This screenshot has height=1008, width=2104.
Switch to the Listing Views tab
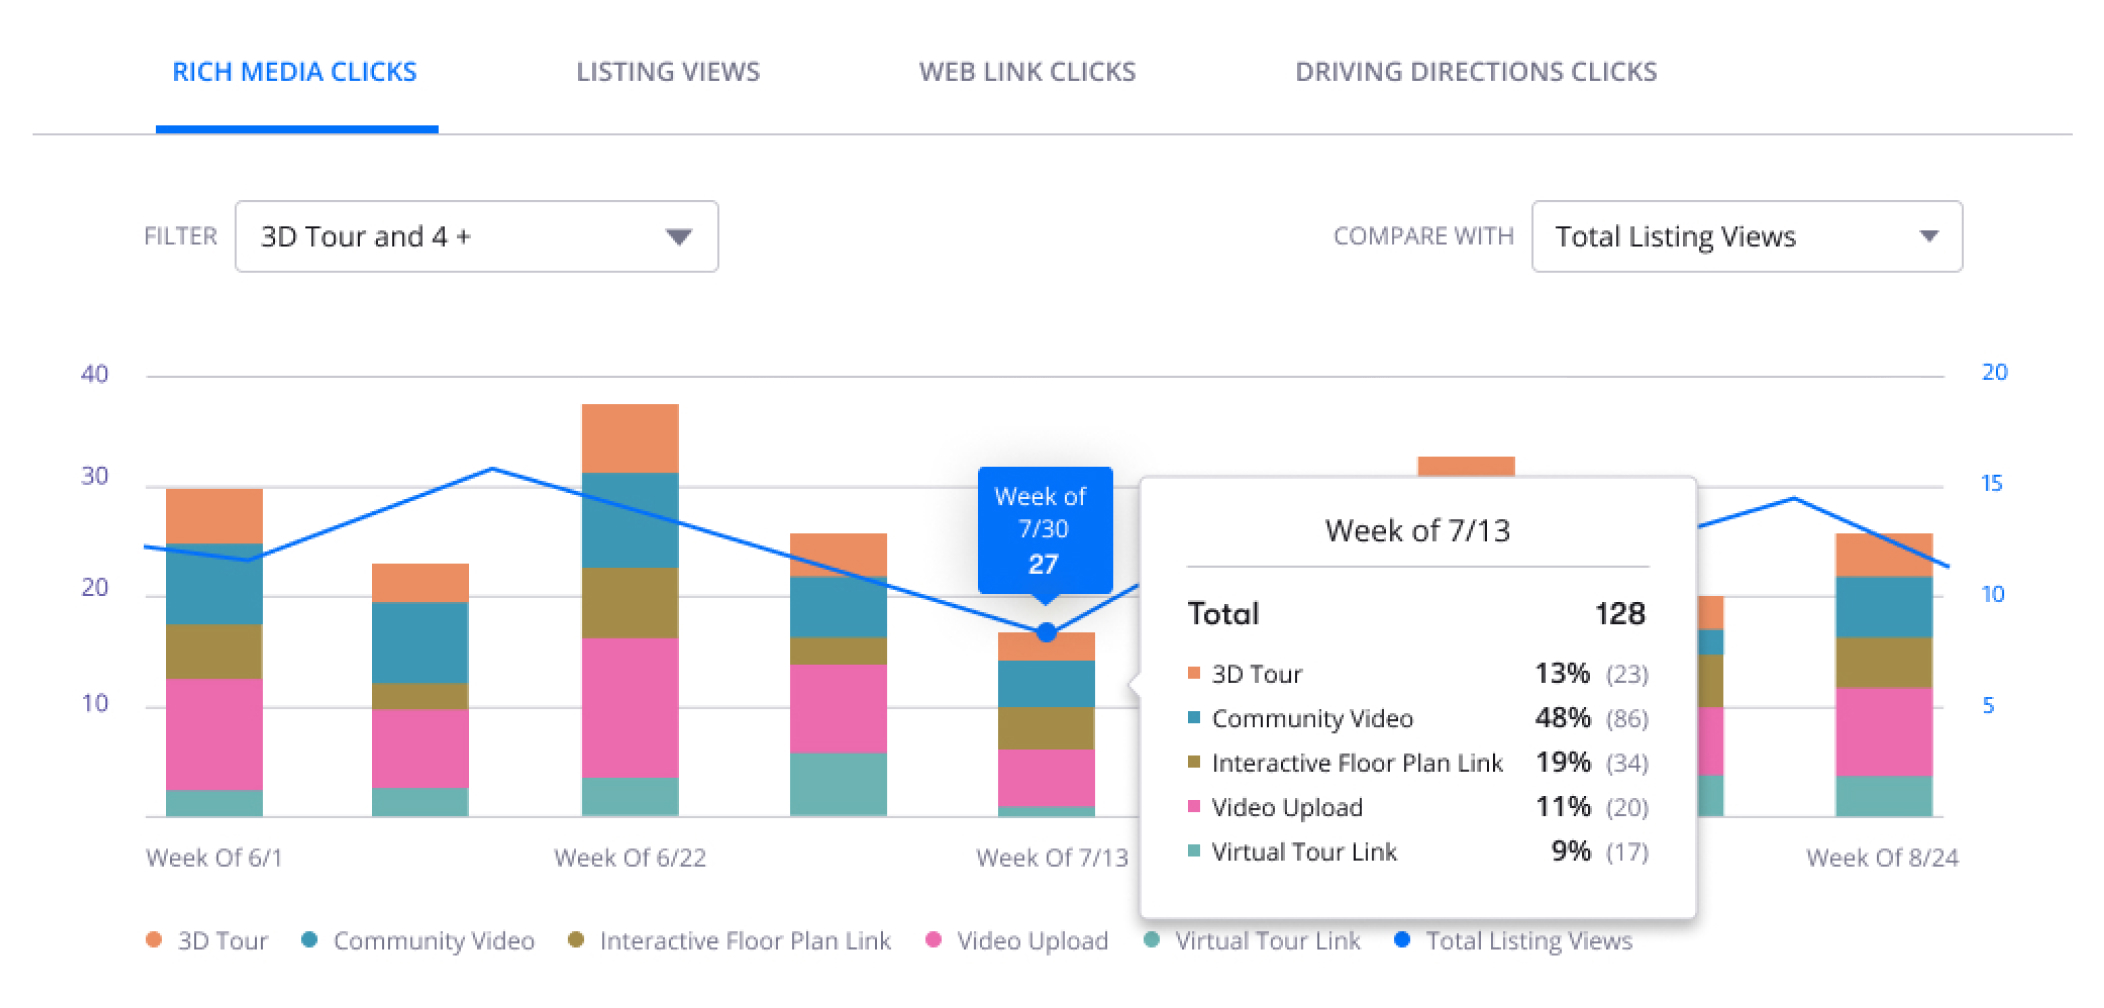tap(667, 72)
